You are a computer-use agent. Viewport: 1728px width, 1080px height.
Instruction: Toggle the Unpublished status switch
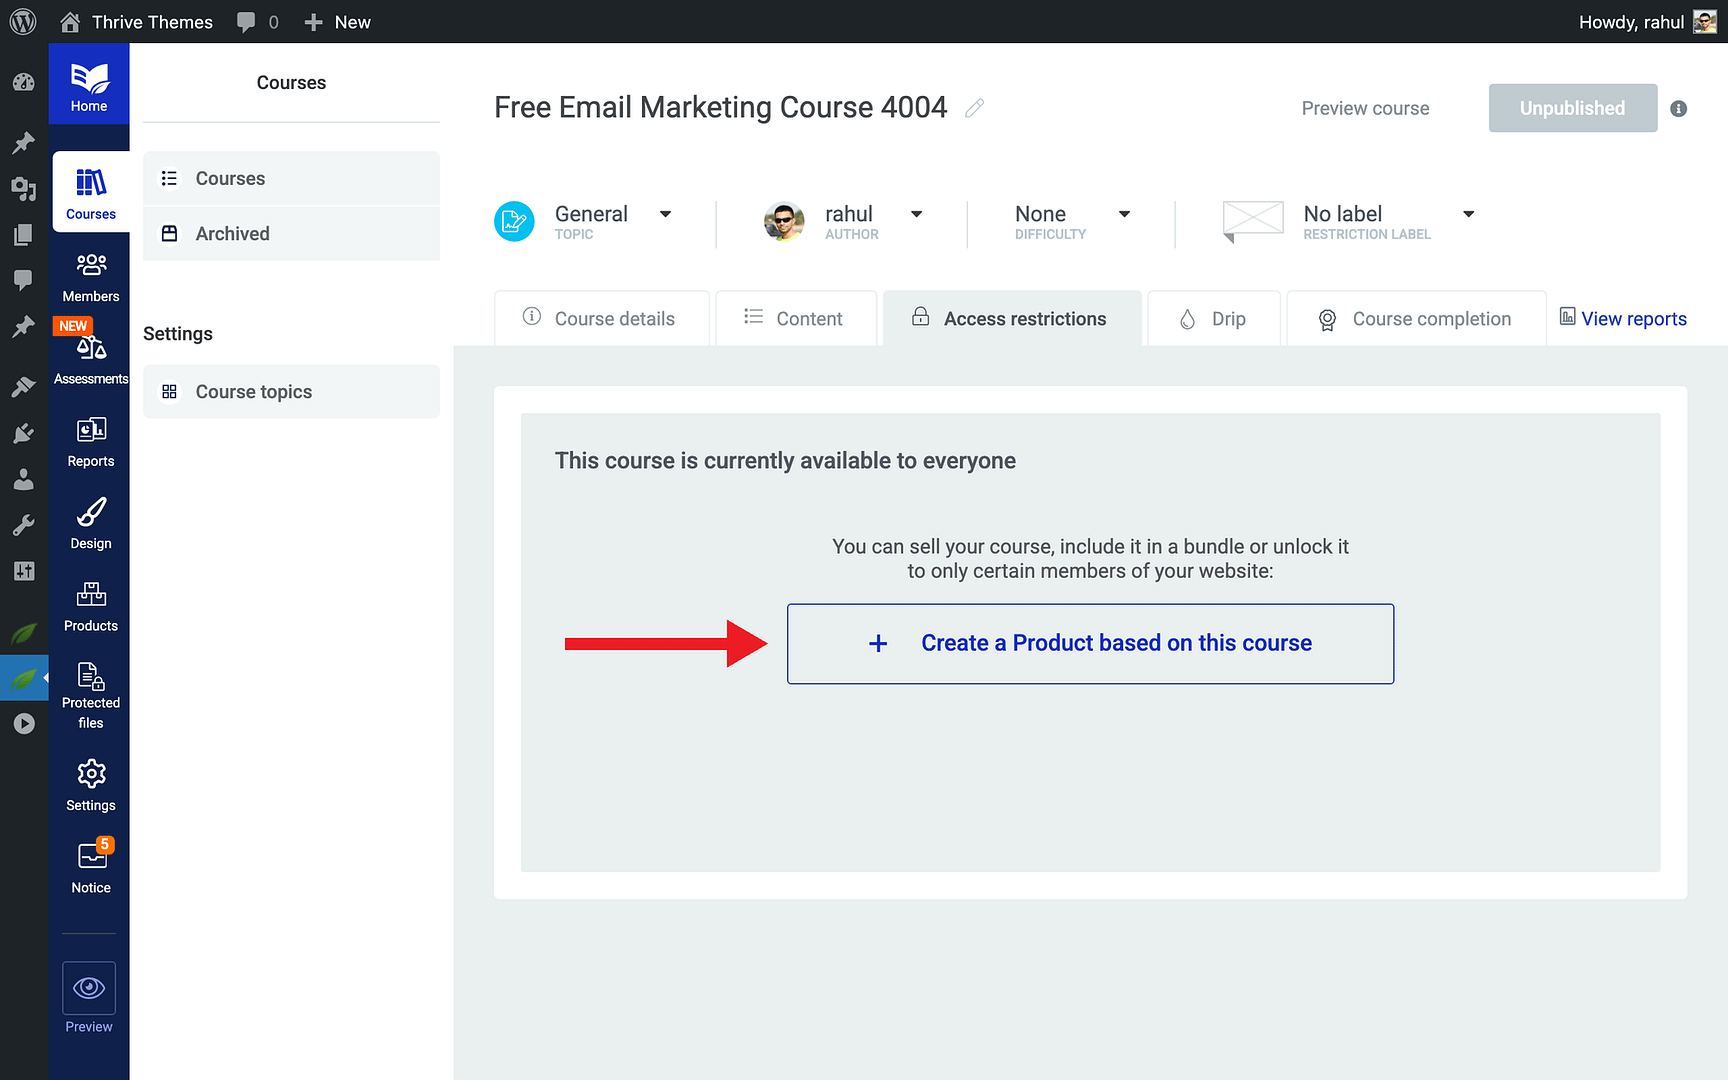pyautogui.click(x=1572, y=107)
